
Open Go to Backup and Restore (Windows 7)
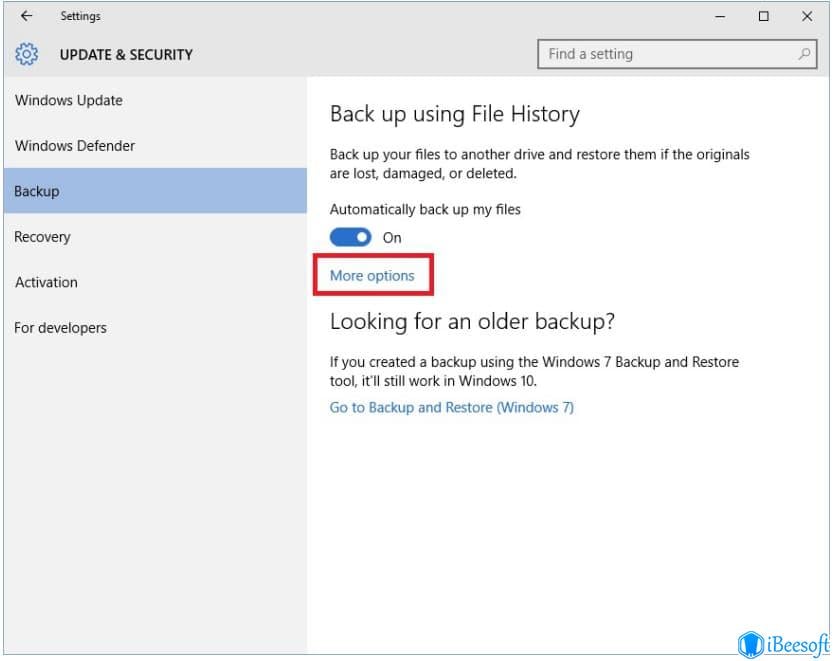[x=452, y=407]
